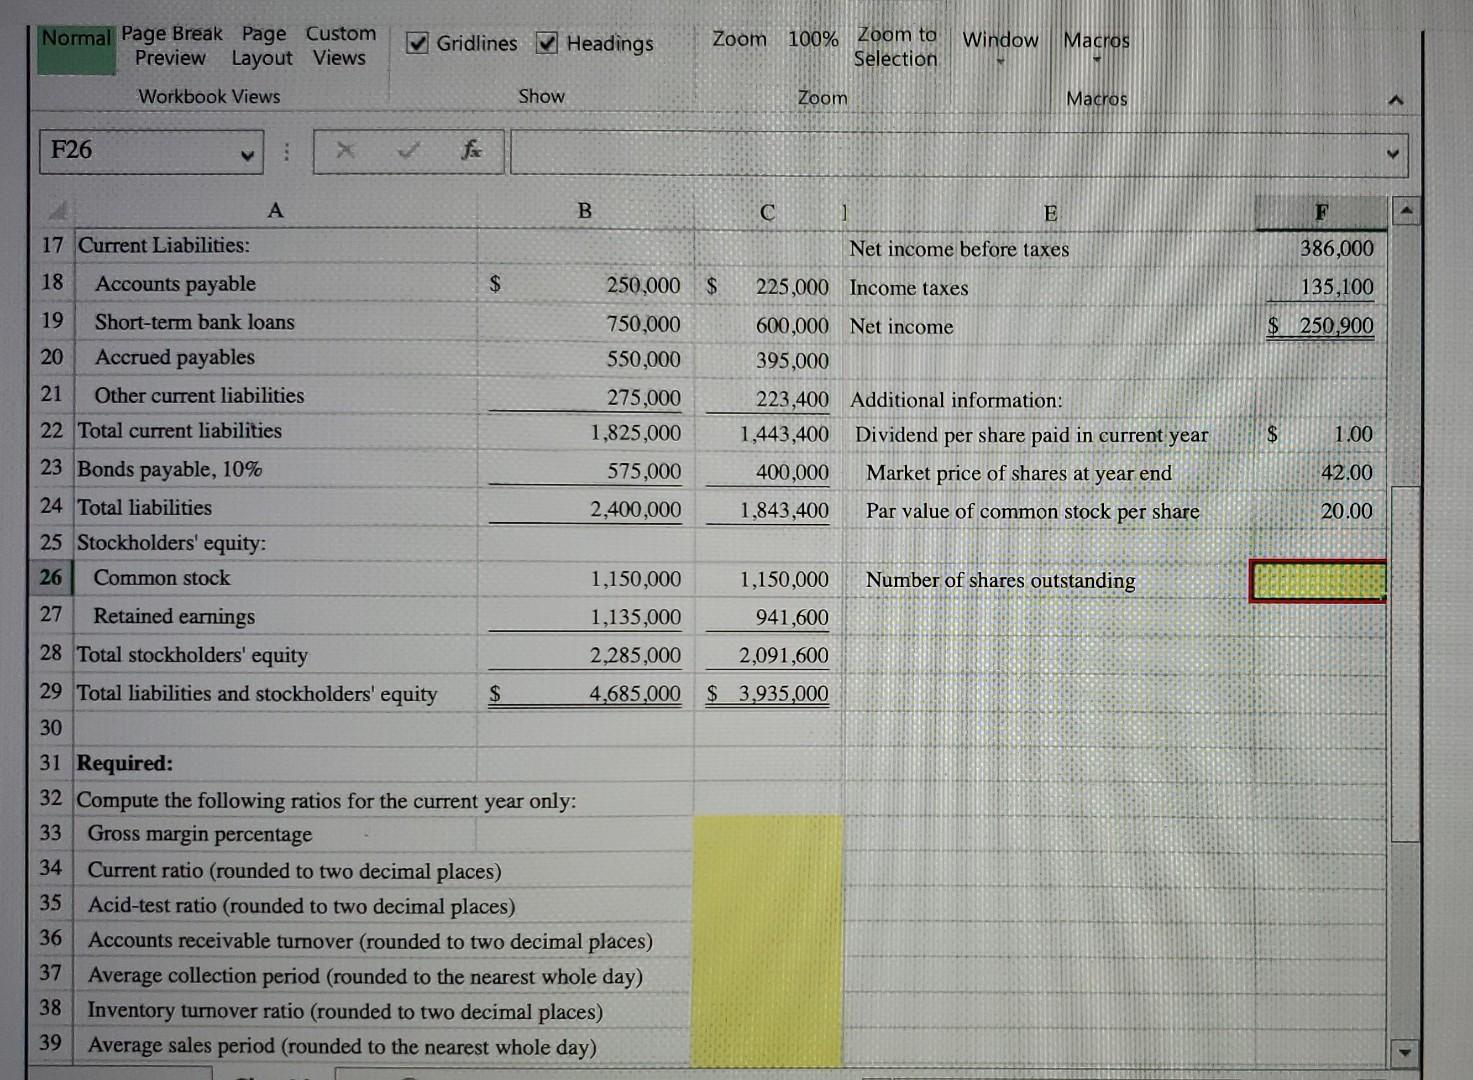Viewport: 1473px width, 1080px height.
Task: Click the Insert Function (fx) icon
Action: click(x=470, y=151)
